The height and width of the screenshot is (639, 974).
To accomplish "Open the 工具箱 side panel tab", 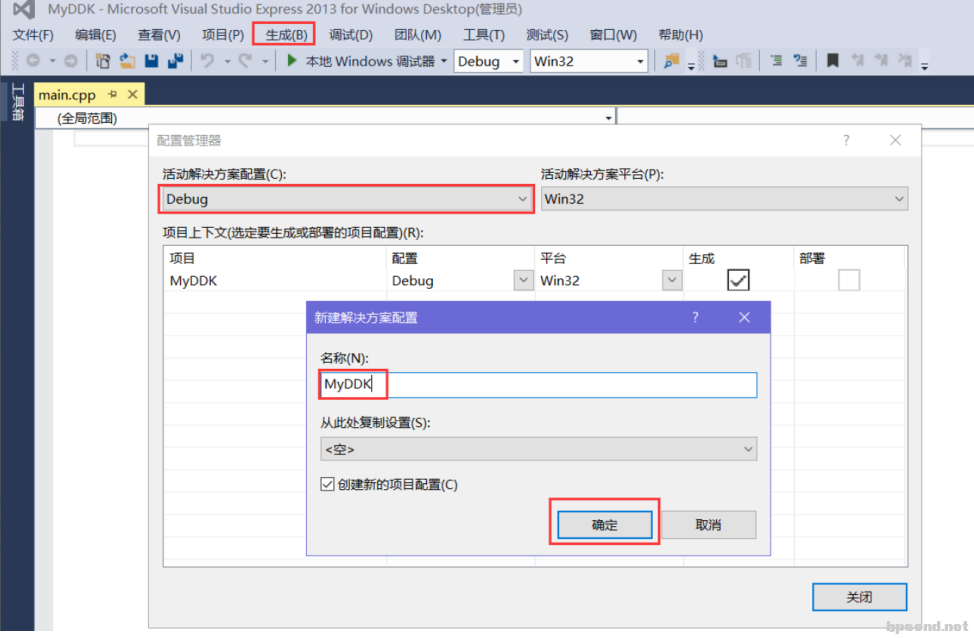I will pyautogui.click(x=17, y=101).
